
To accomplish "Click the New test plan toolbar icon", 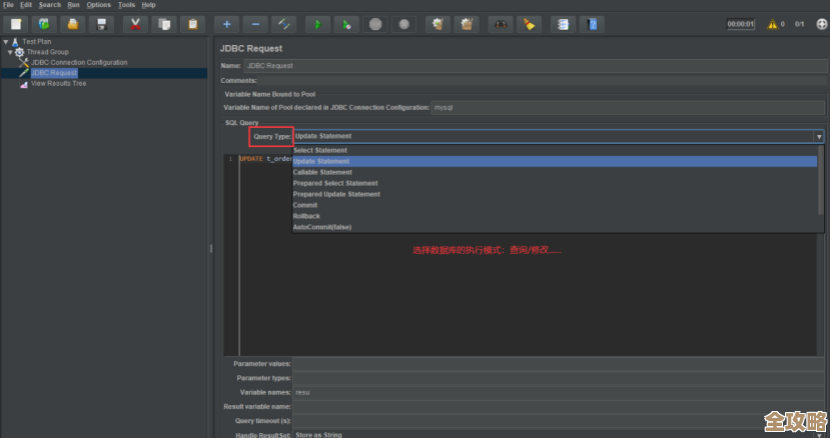I will coord(15,24).
